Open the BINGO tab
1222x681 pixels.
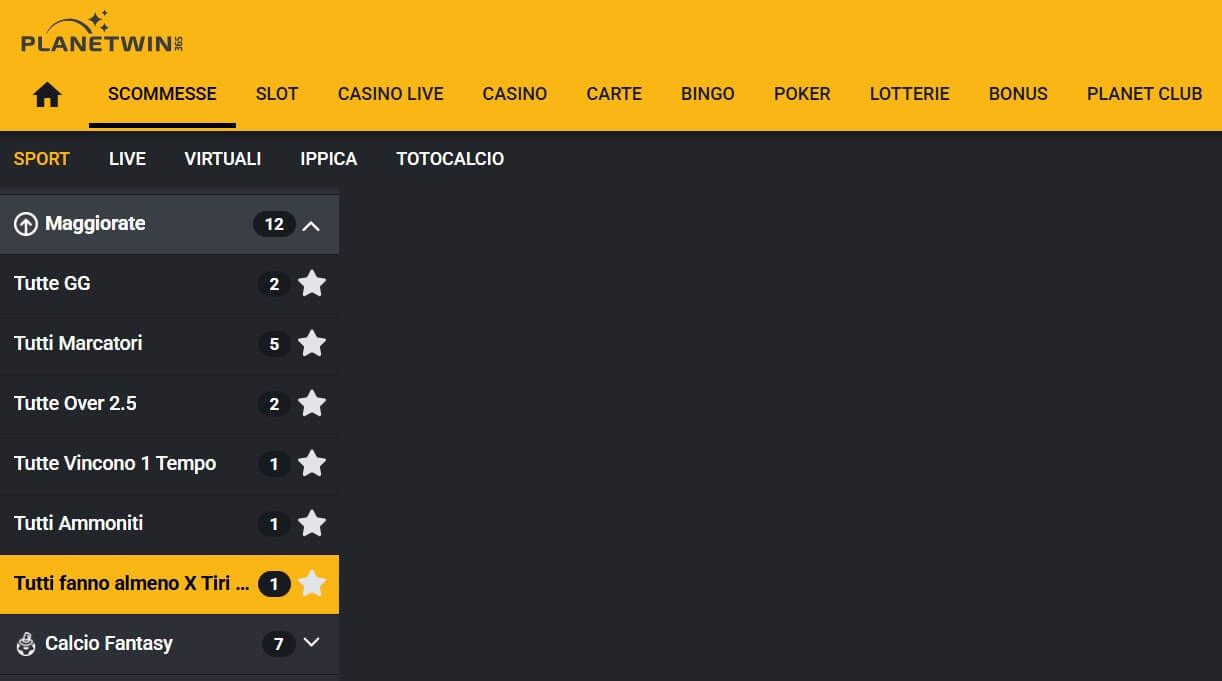tap(708, 94)
